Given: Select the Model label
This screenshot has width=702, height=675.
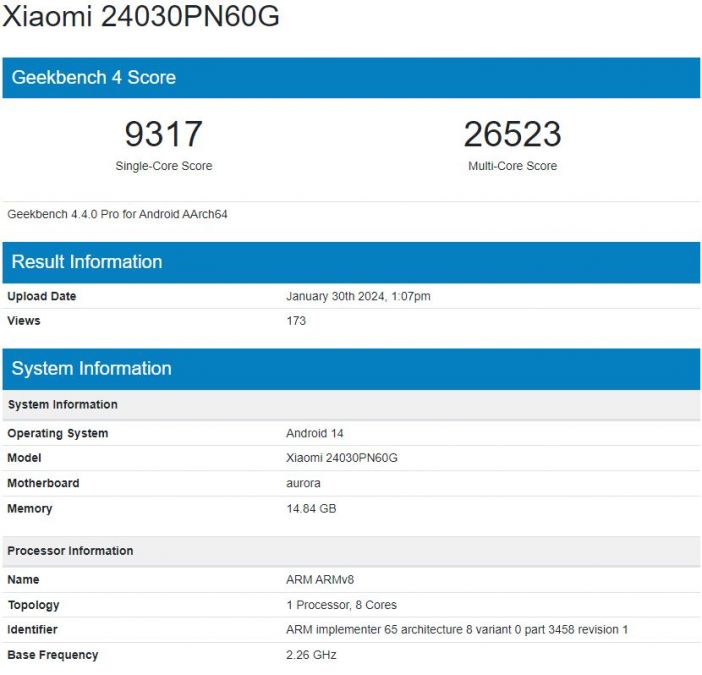Looking at the screenshot, I should (x=24, y=457).
